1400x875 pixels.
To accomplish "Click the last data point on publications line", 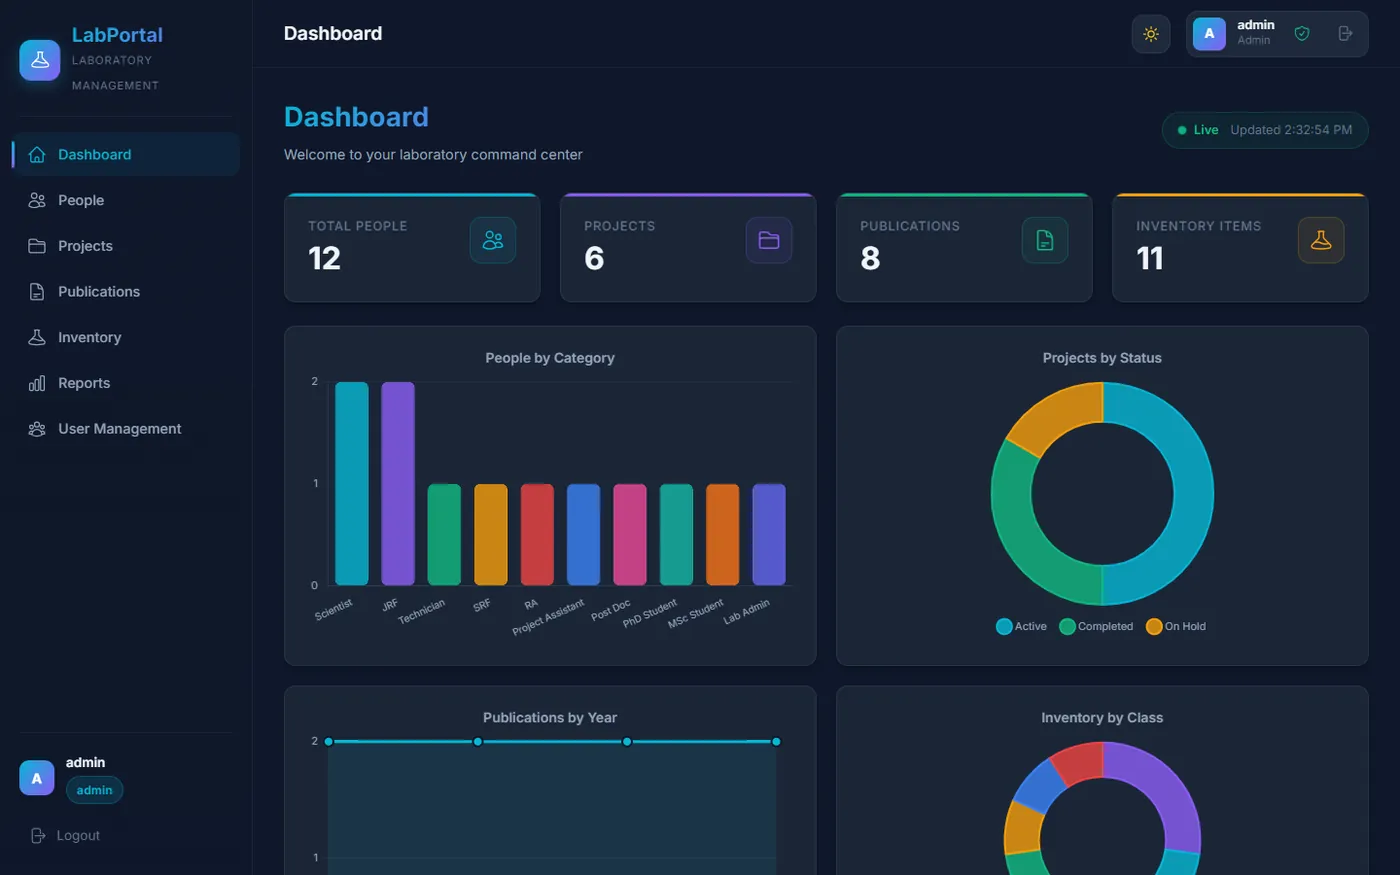I will (x=776, y=742).
